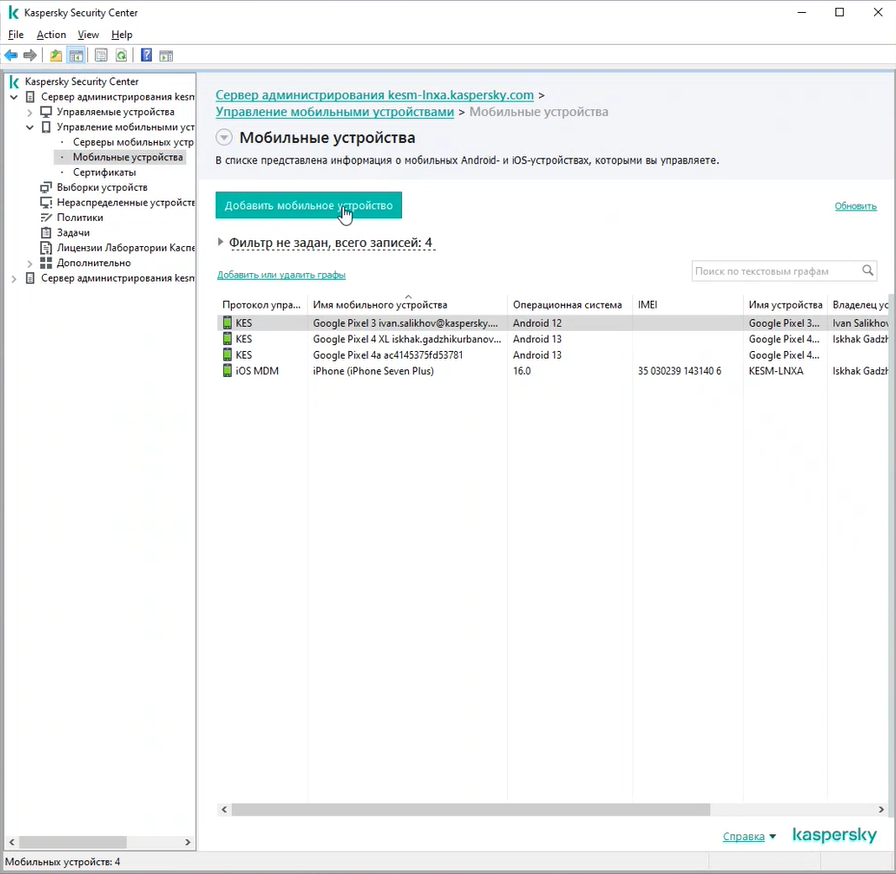Image resolution: width=896 pixels, height=874 pixels.
Task: Click the Задачи clipboard icon
Action: (x=46, y=233)
